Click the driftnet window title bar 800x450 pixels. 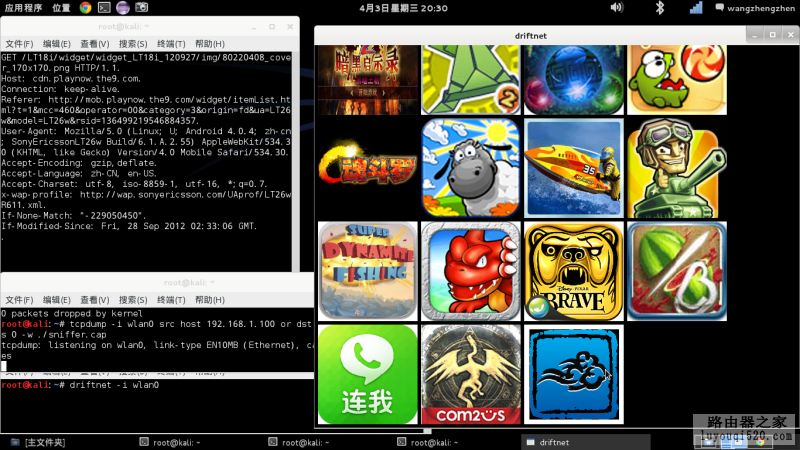[x=531, y=35]
